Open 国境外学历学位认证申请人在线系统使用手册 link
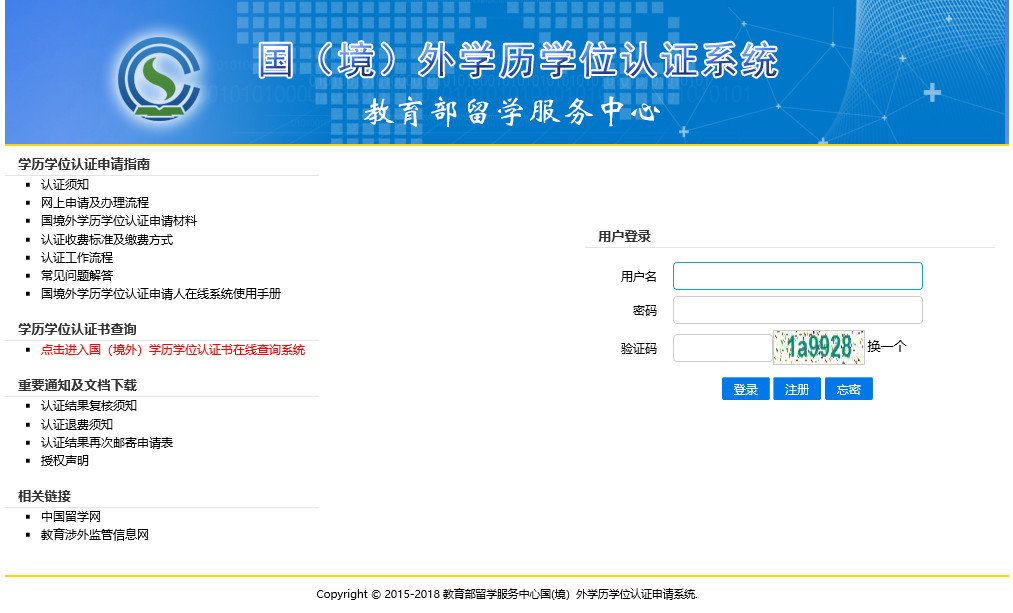The image size is (1013, 613). 161,294
